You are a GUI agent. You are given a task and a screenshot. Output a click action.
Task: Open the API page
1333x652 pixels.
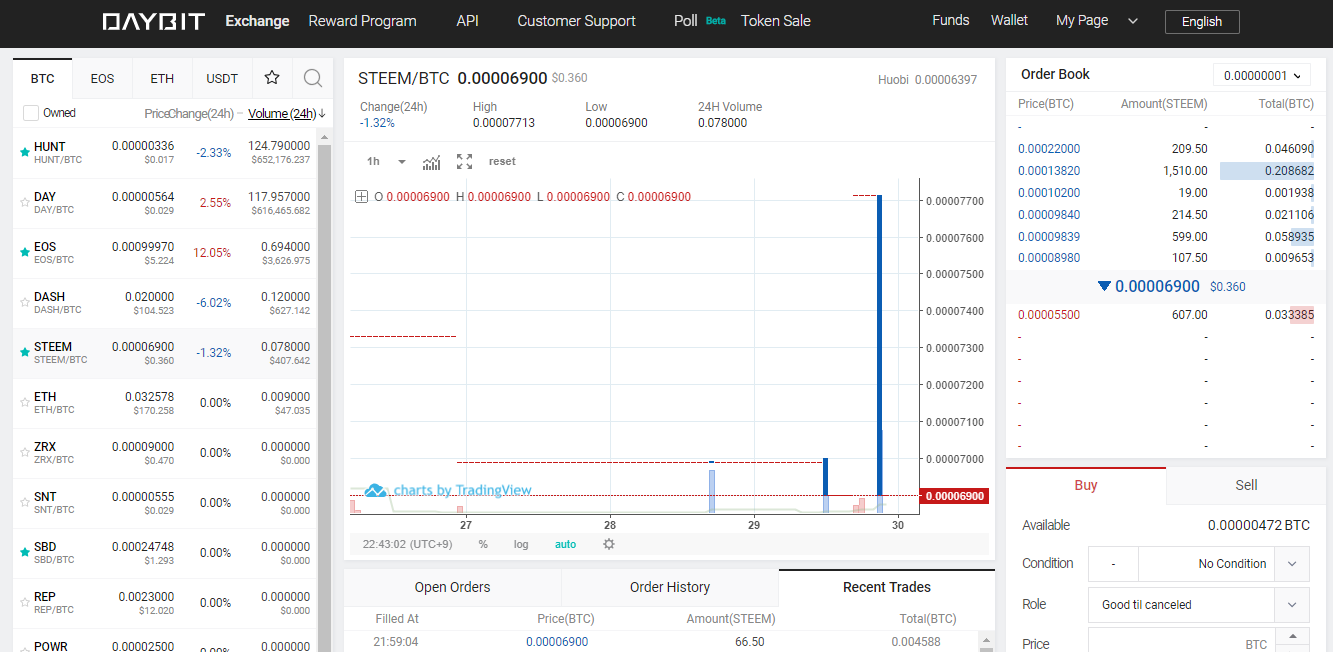467,21
